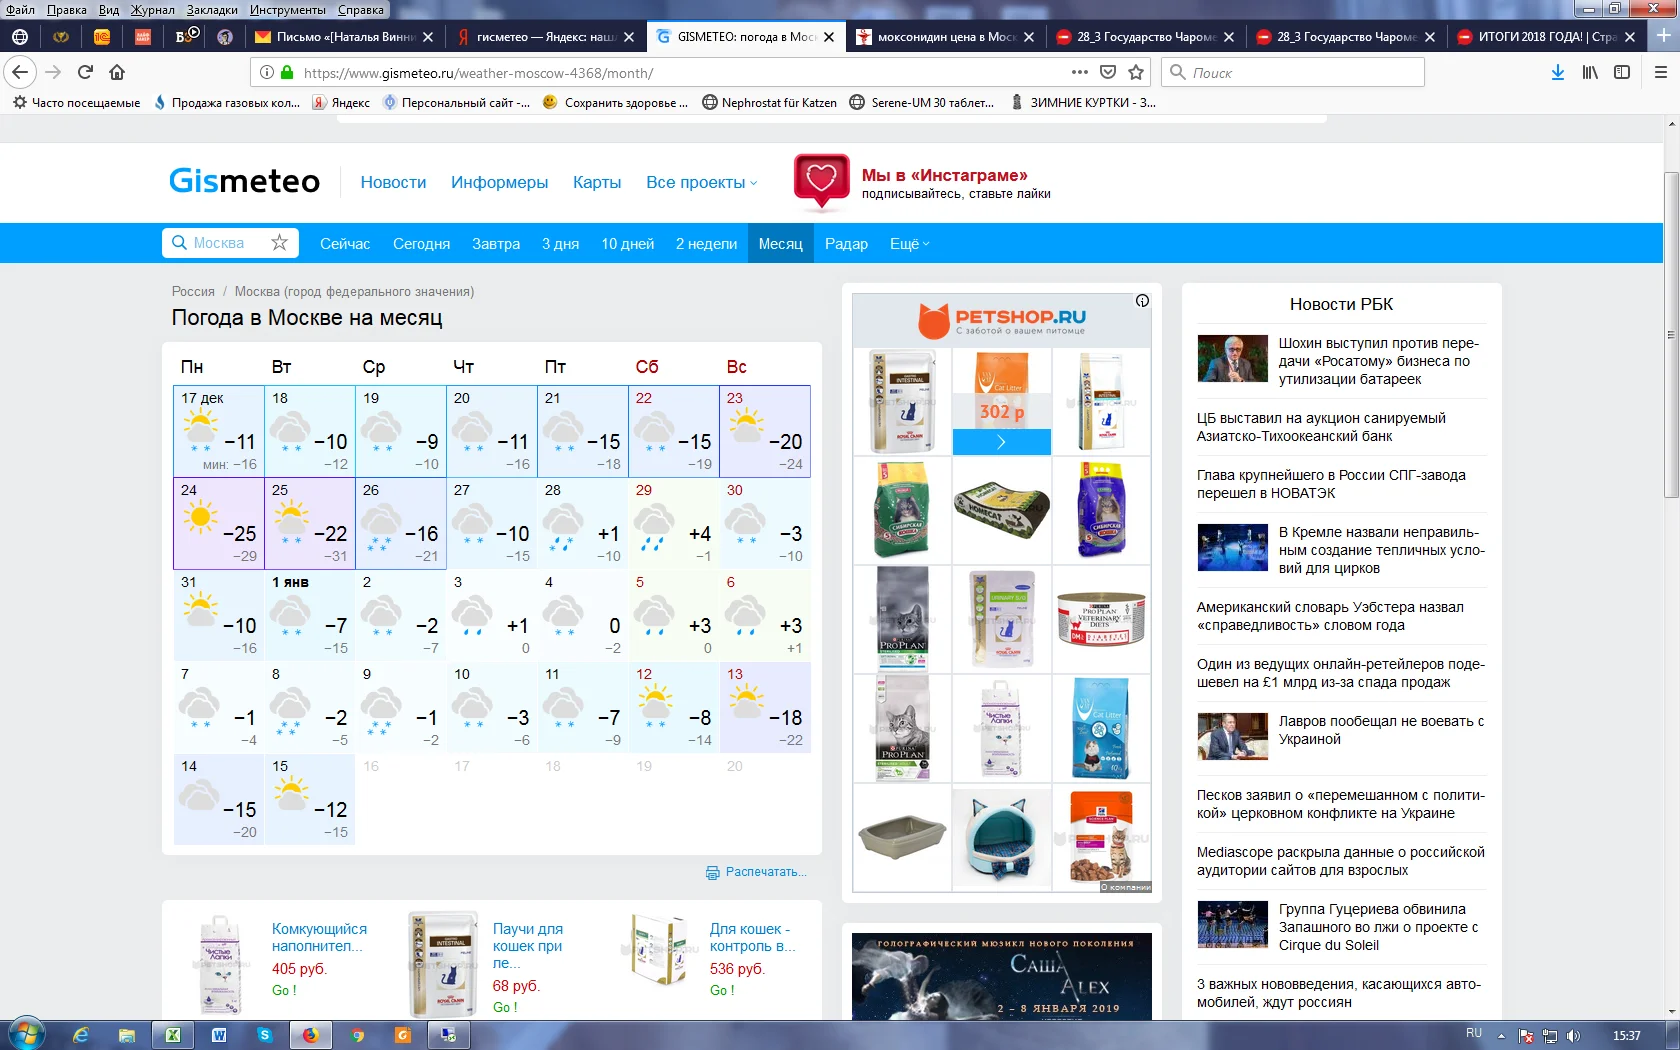Open the 1 янв forecast cell

[310, 615]
